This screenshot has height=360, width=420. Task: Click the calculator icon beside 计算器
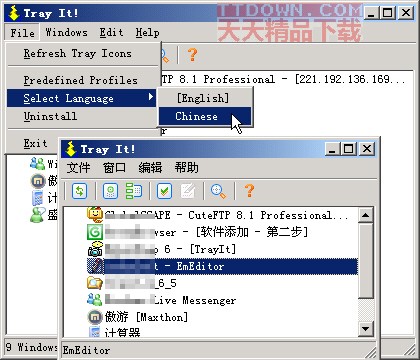coord(95,331)
